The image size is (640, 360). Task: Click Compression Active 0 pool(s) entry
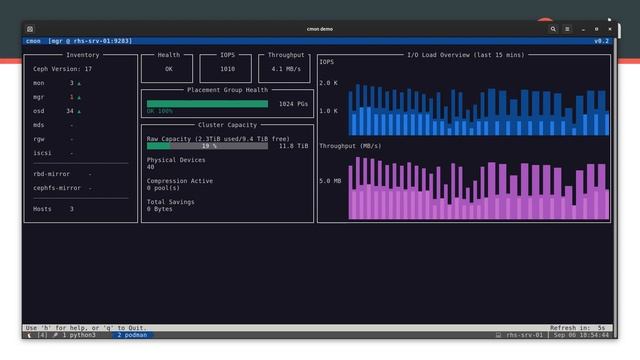click(x=180, y=184)
